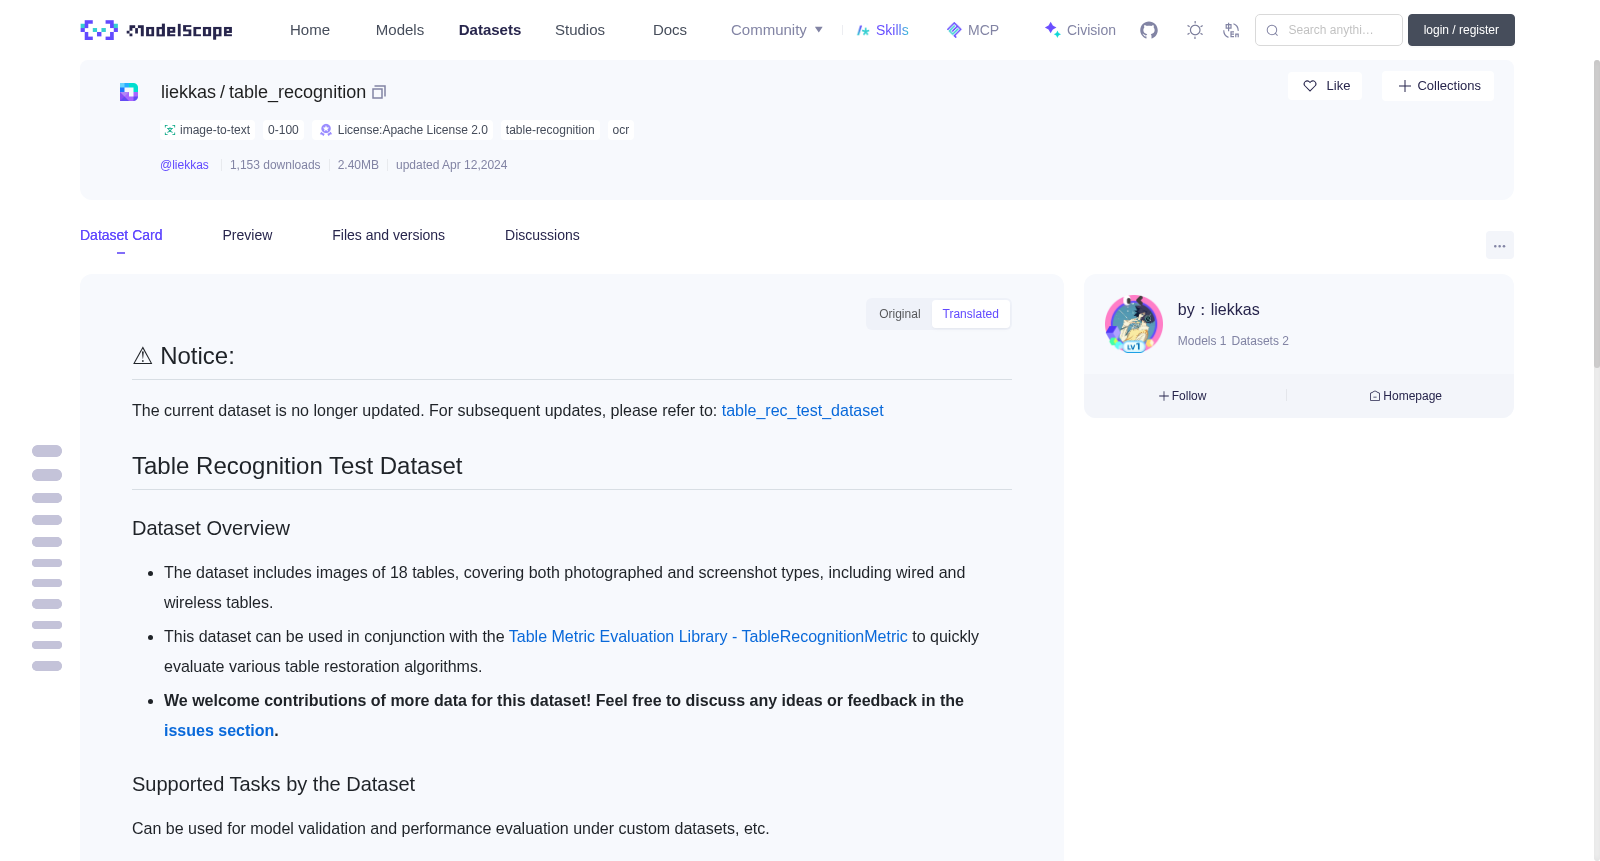This screenshot has height=861, width=1600.
Task: Select the Dataset Card tab
Action: point(121,235)
